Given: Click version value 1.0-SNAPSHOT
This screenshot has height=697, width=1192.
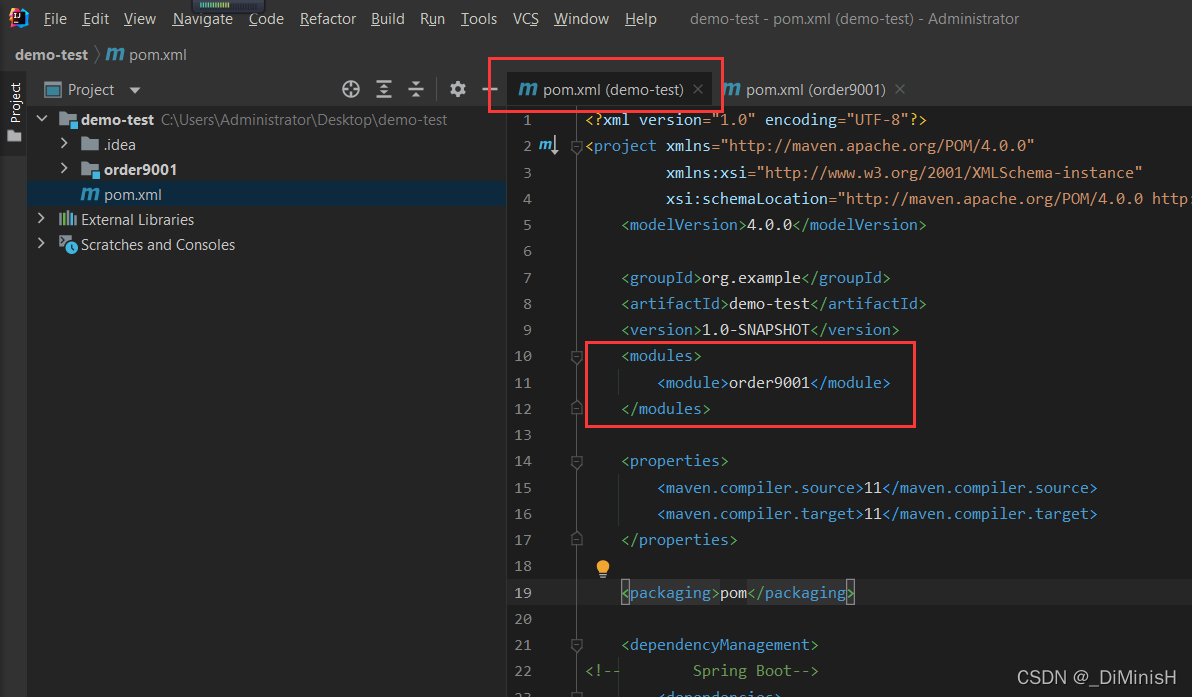Looking at the screenshot, I should pos(756,330).
